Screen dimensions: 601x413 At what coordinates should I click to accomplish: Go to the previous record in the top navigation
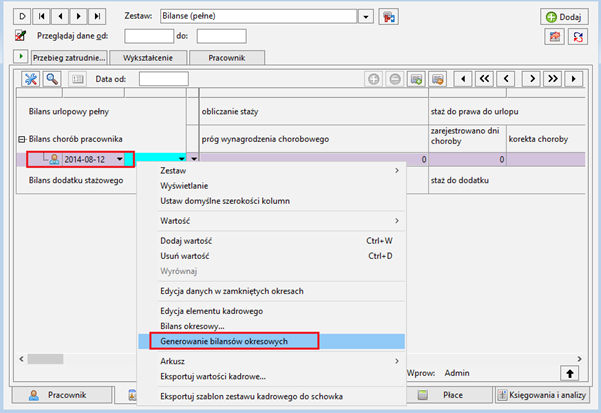[x=60, y=16]
